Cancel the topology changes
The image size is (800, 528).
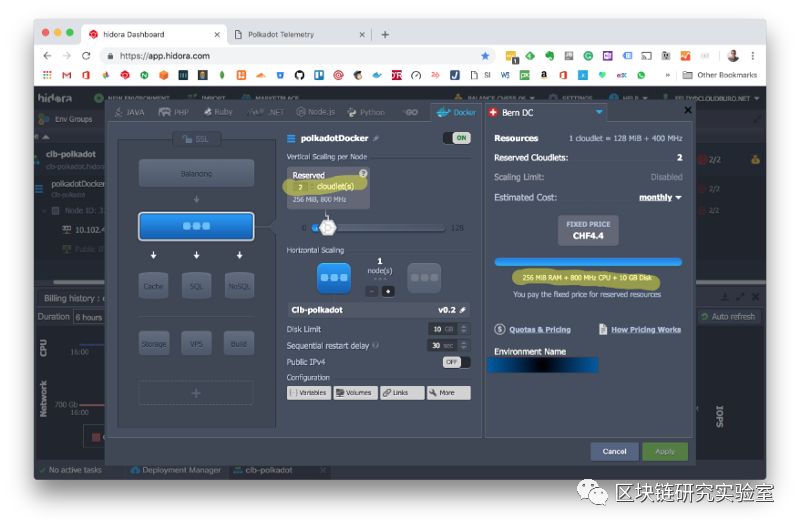[614, 451]
